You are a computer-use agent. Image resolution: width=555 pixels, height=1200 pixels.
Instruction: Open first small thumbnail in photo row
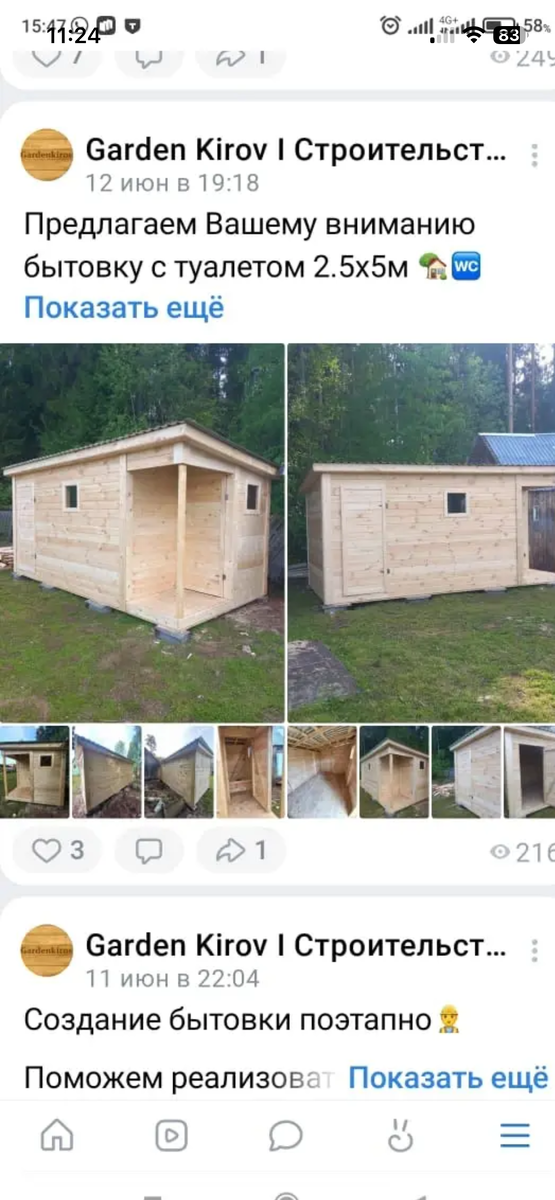pos(34,772)
